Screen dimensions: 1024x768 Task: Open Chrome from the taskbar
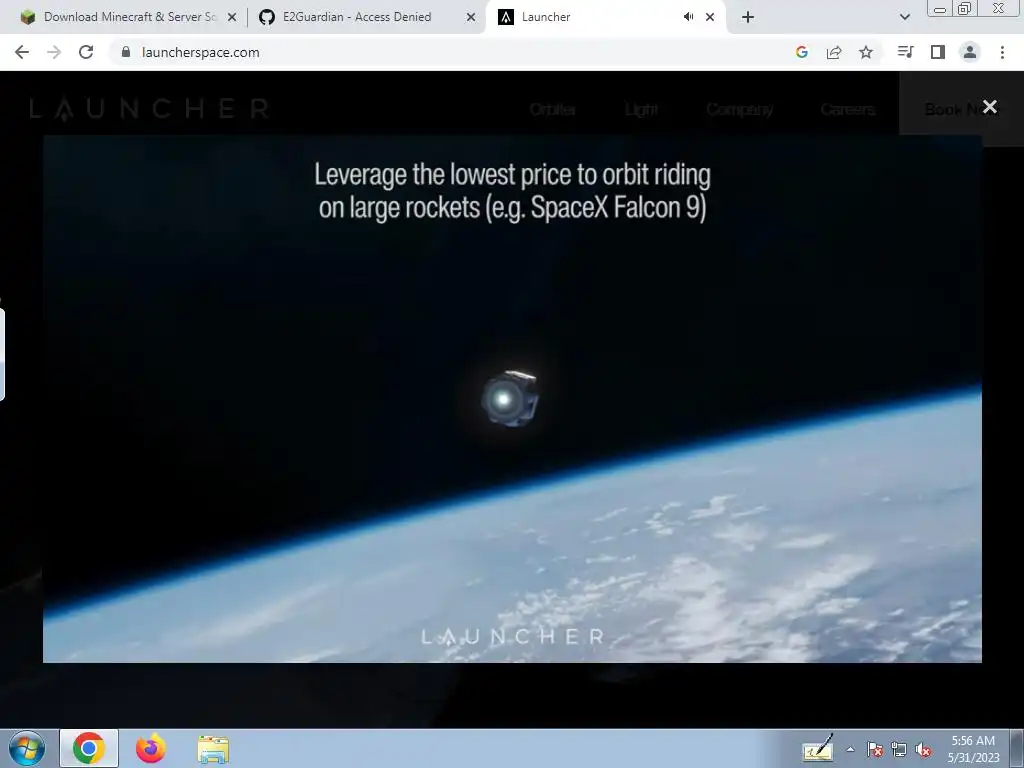[89, 748]
